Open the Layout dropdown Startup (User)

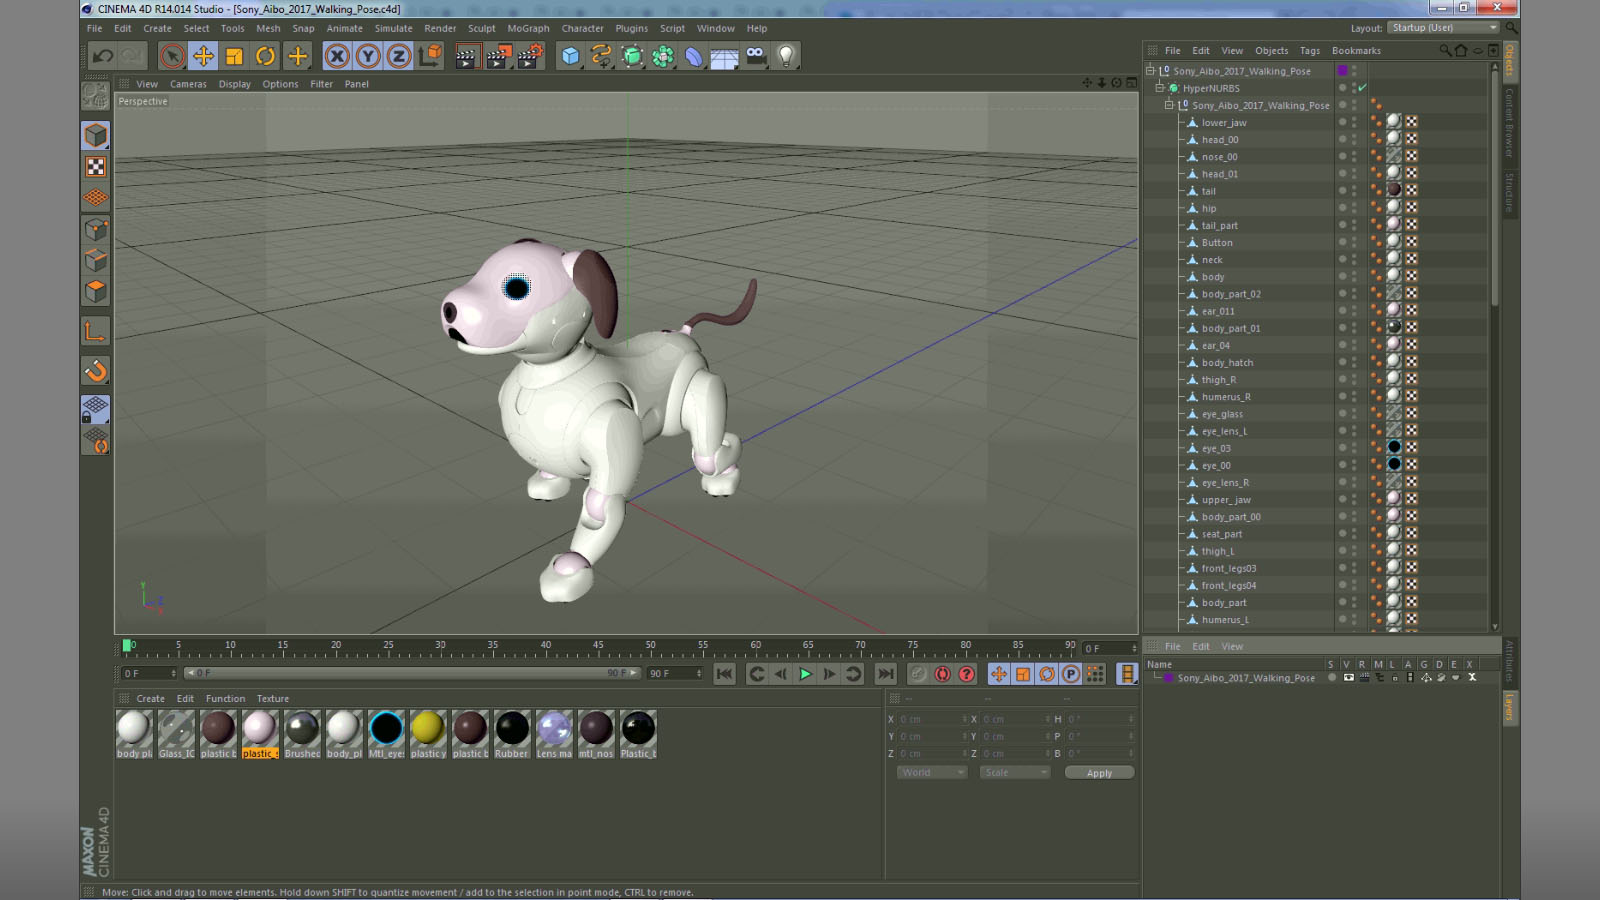(1444, 28)
